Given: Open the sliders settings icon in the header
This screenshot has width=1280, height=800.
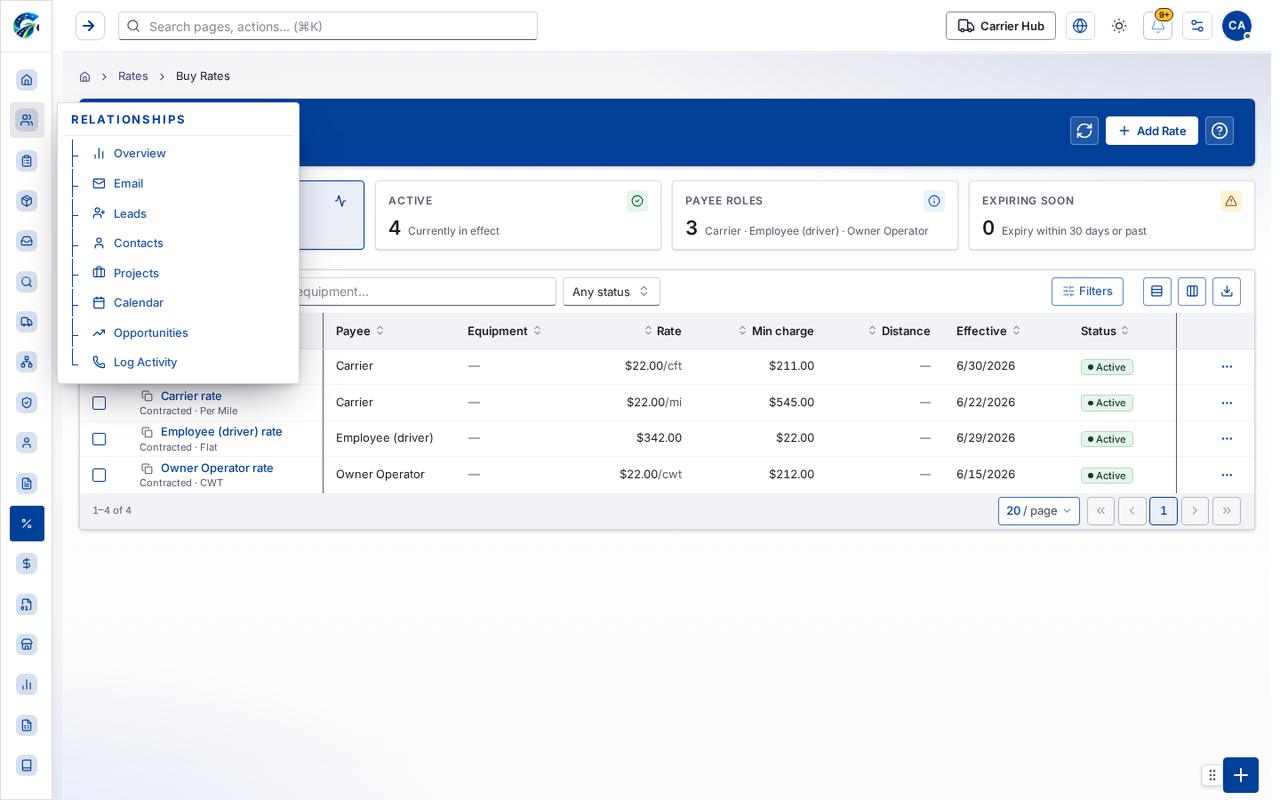Looking at the screenshot, I should point(1197,26).
